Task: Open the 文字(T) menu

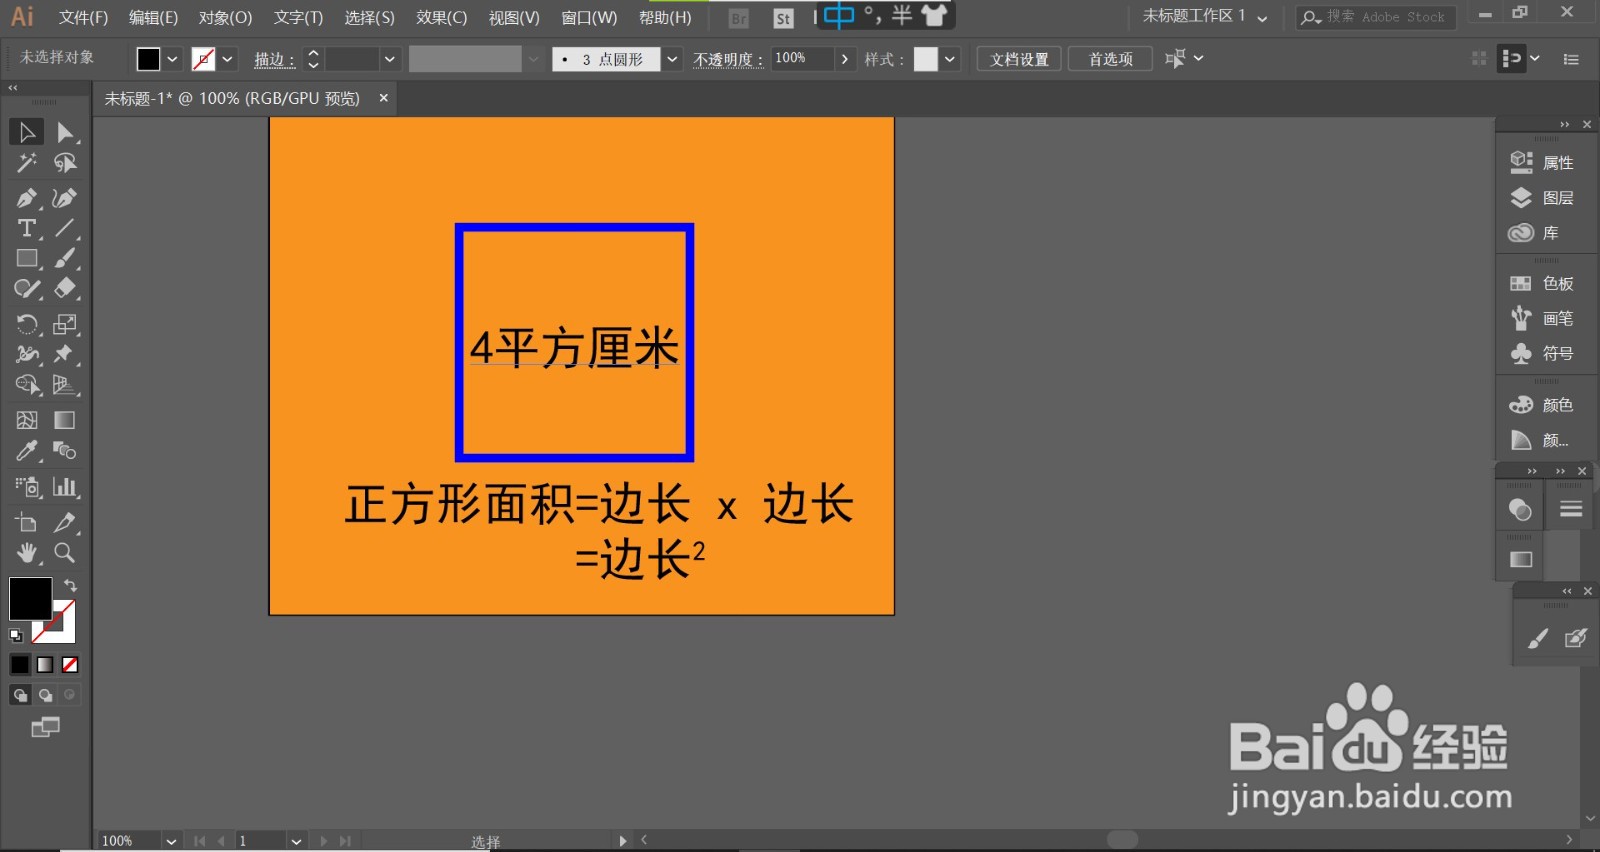Action: point(298,17)
